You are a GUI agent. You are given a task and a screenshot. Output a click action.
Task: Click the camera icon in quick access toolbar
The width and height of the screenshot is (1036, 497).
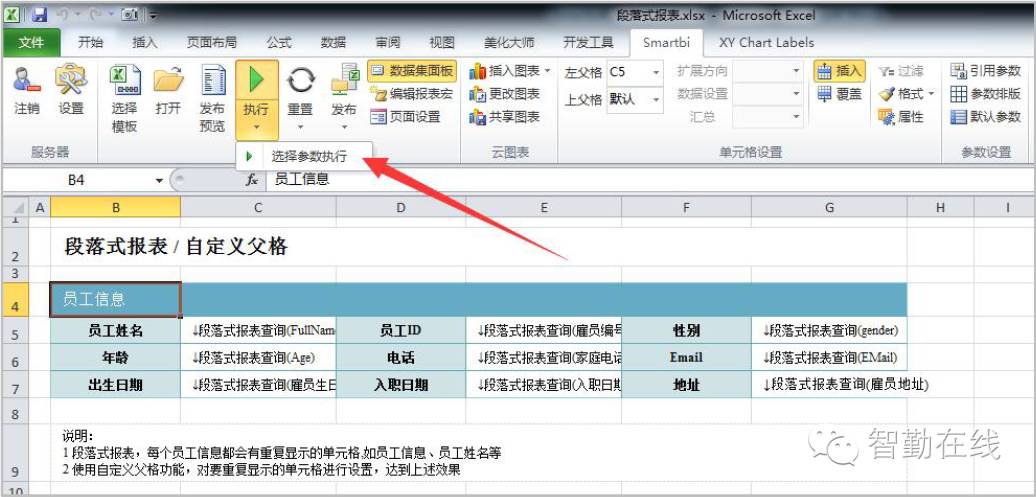[x=130, y=14]
